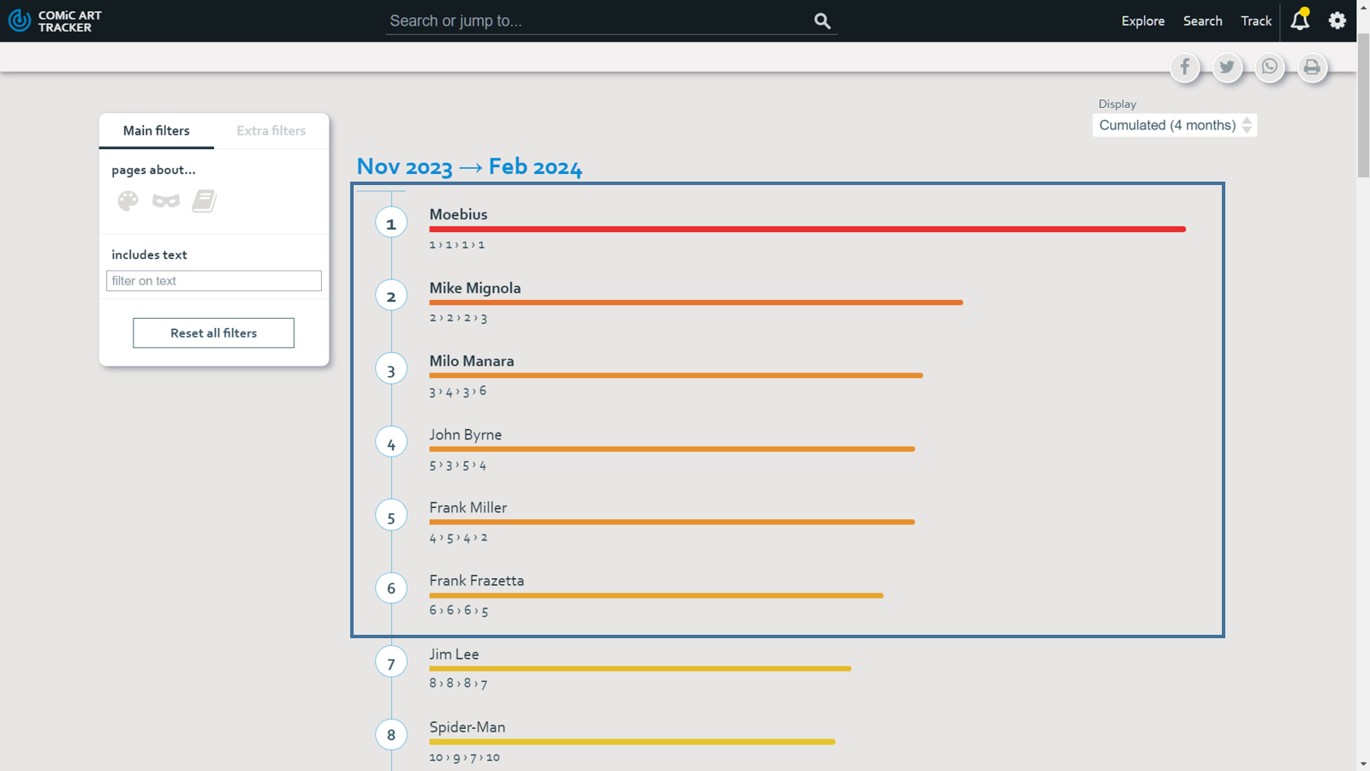Viewport: 1370px width, 771px height.
Task: Click the magnifier search icon
Action: coord(822,21)
